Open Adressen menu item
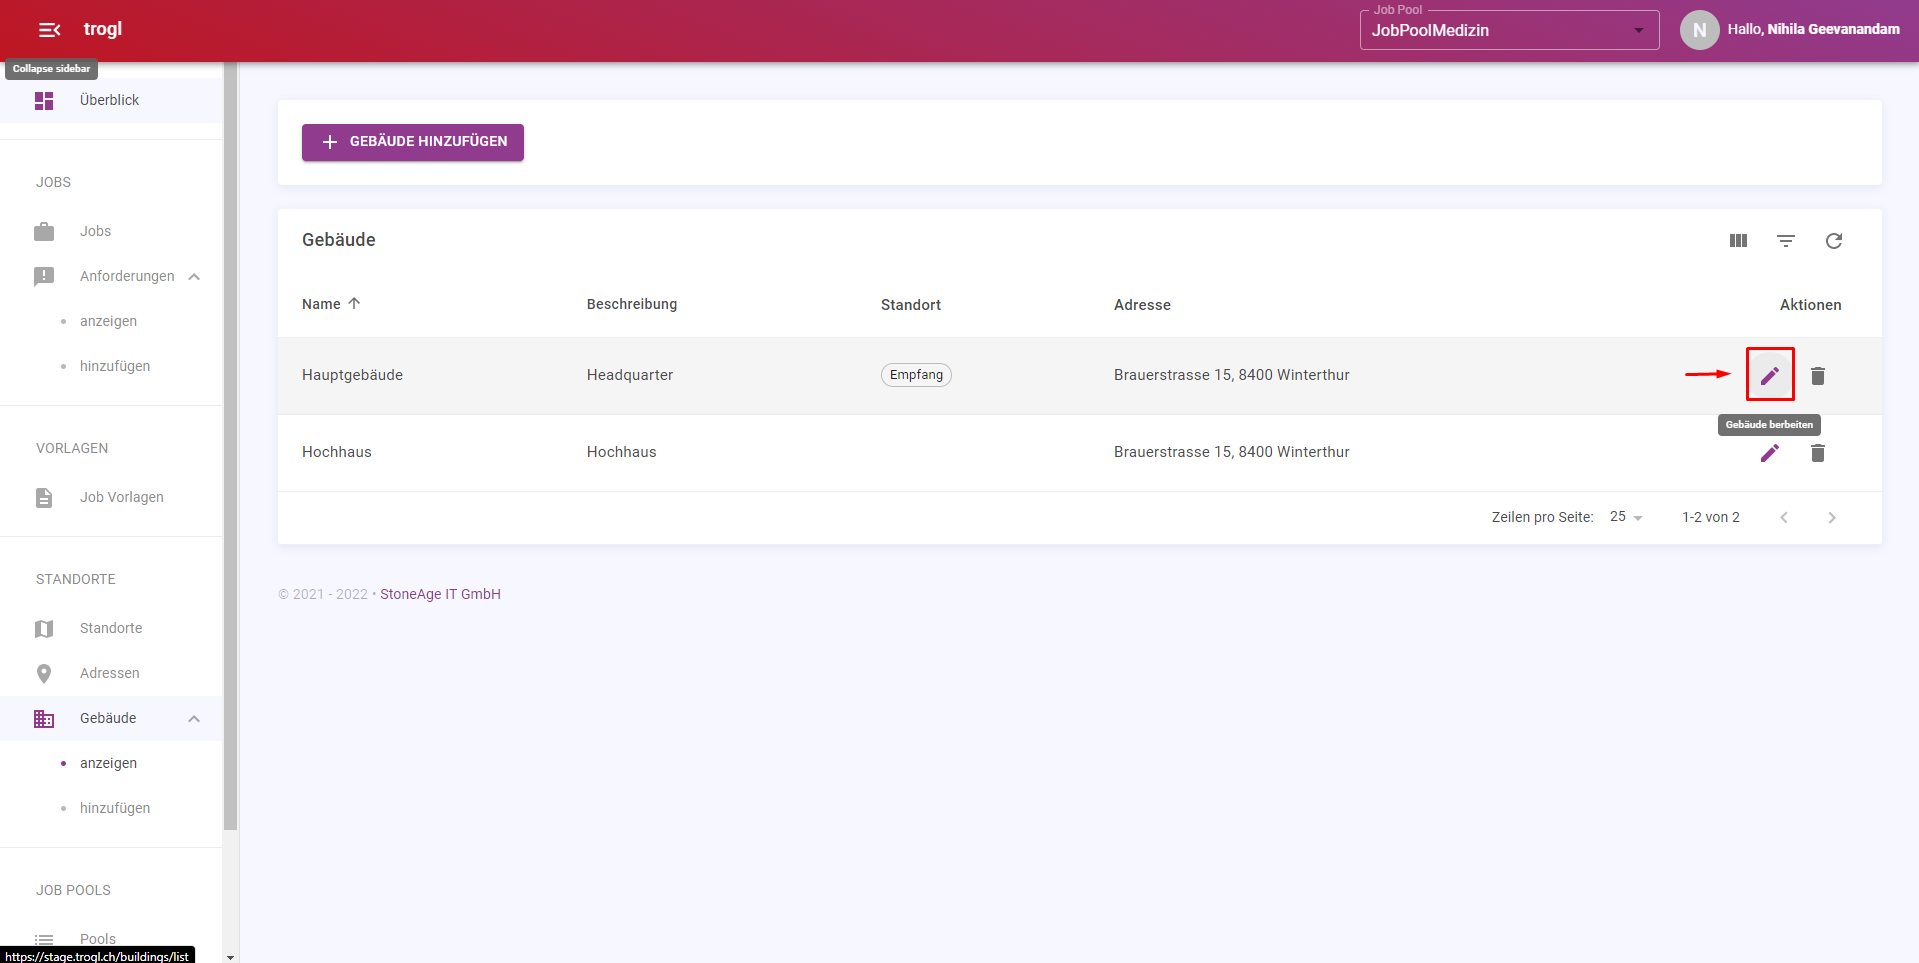Viewport: 1919px width, 963px height. 110,673
